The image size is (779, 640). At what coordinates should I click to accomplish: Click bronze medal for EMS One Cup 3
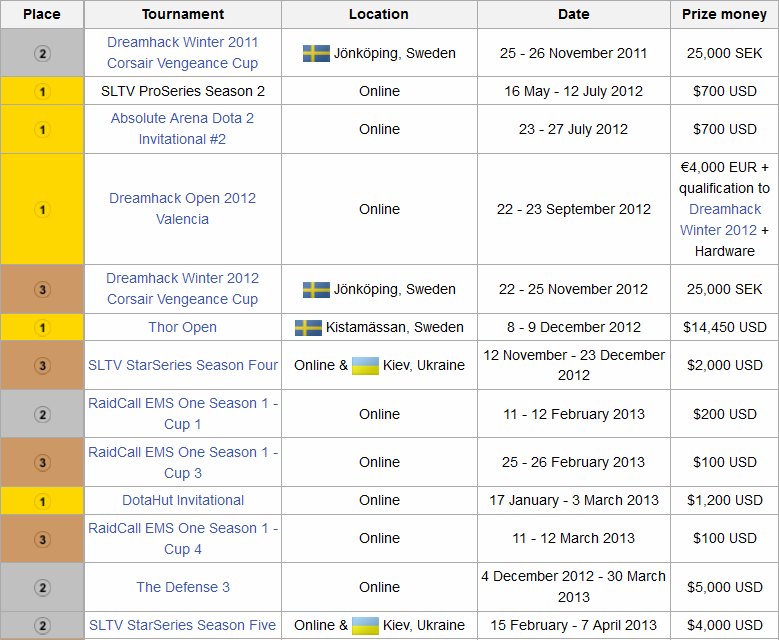click(x=42, y=463)
